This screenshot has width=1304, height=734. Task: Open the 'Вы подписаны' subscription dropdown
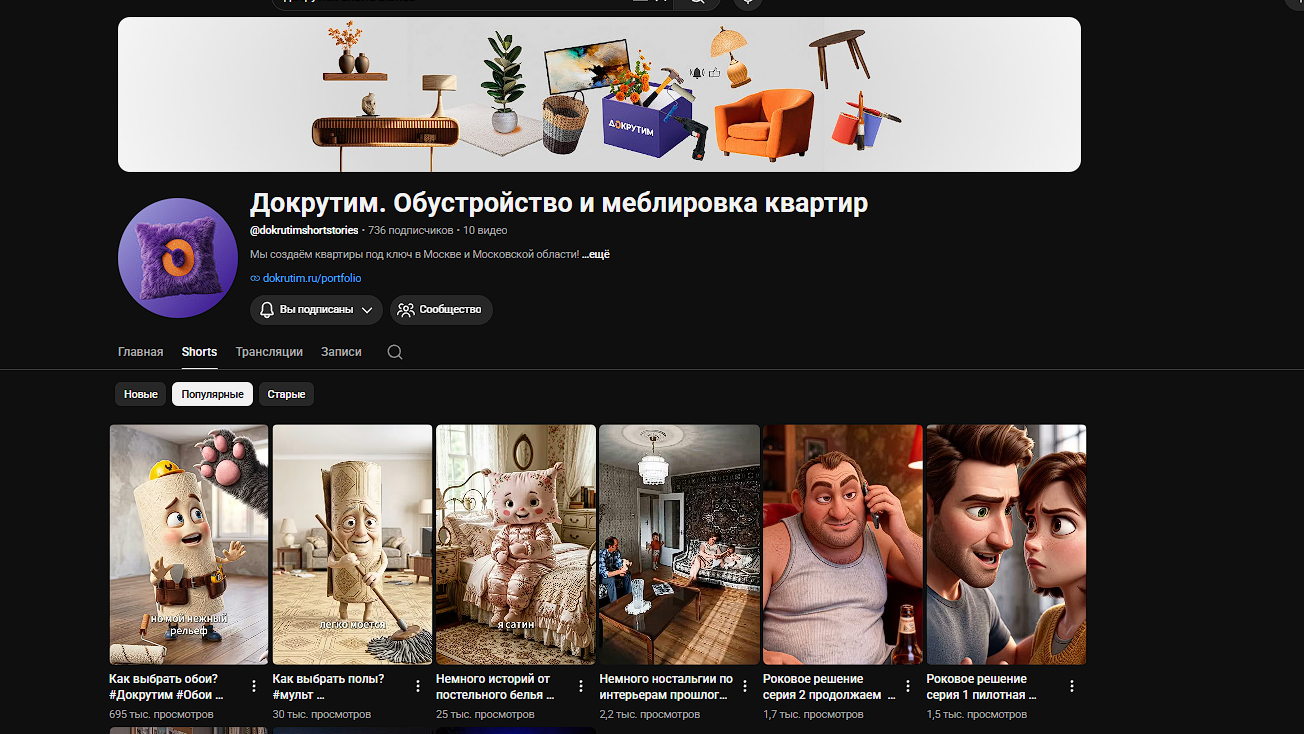click(316, 310)
